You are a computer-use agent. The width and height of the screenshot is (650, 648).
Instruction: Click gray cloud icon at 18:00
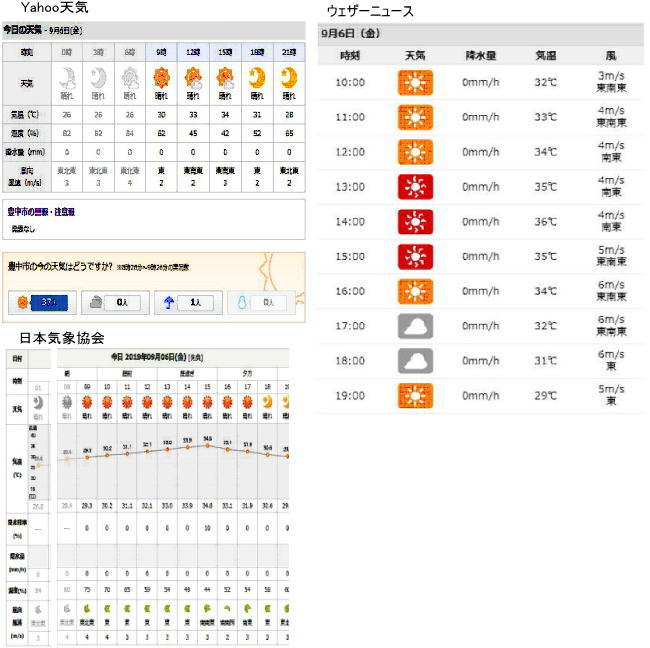tap(415, 361)
